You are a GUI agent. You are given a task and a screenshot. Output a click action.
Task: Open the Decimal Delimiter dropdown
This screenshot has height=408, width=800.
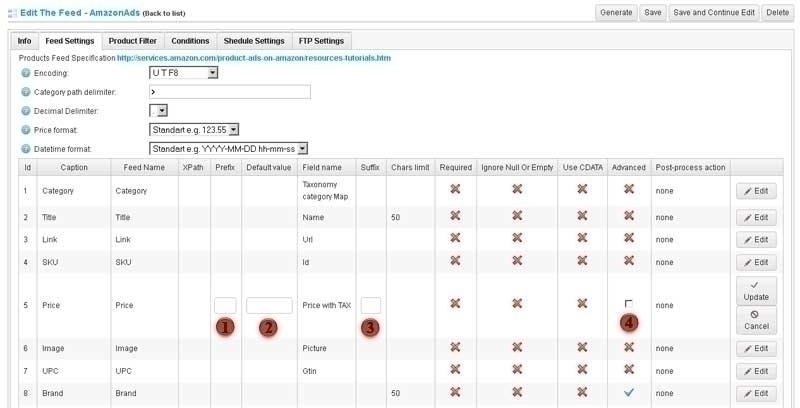pos(158,111)
